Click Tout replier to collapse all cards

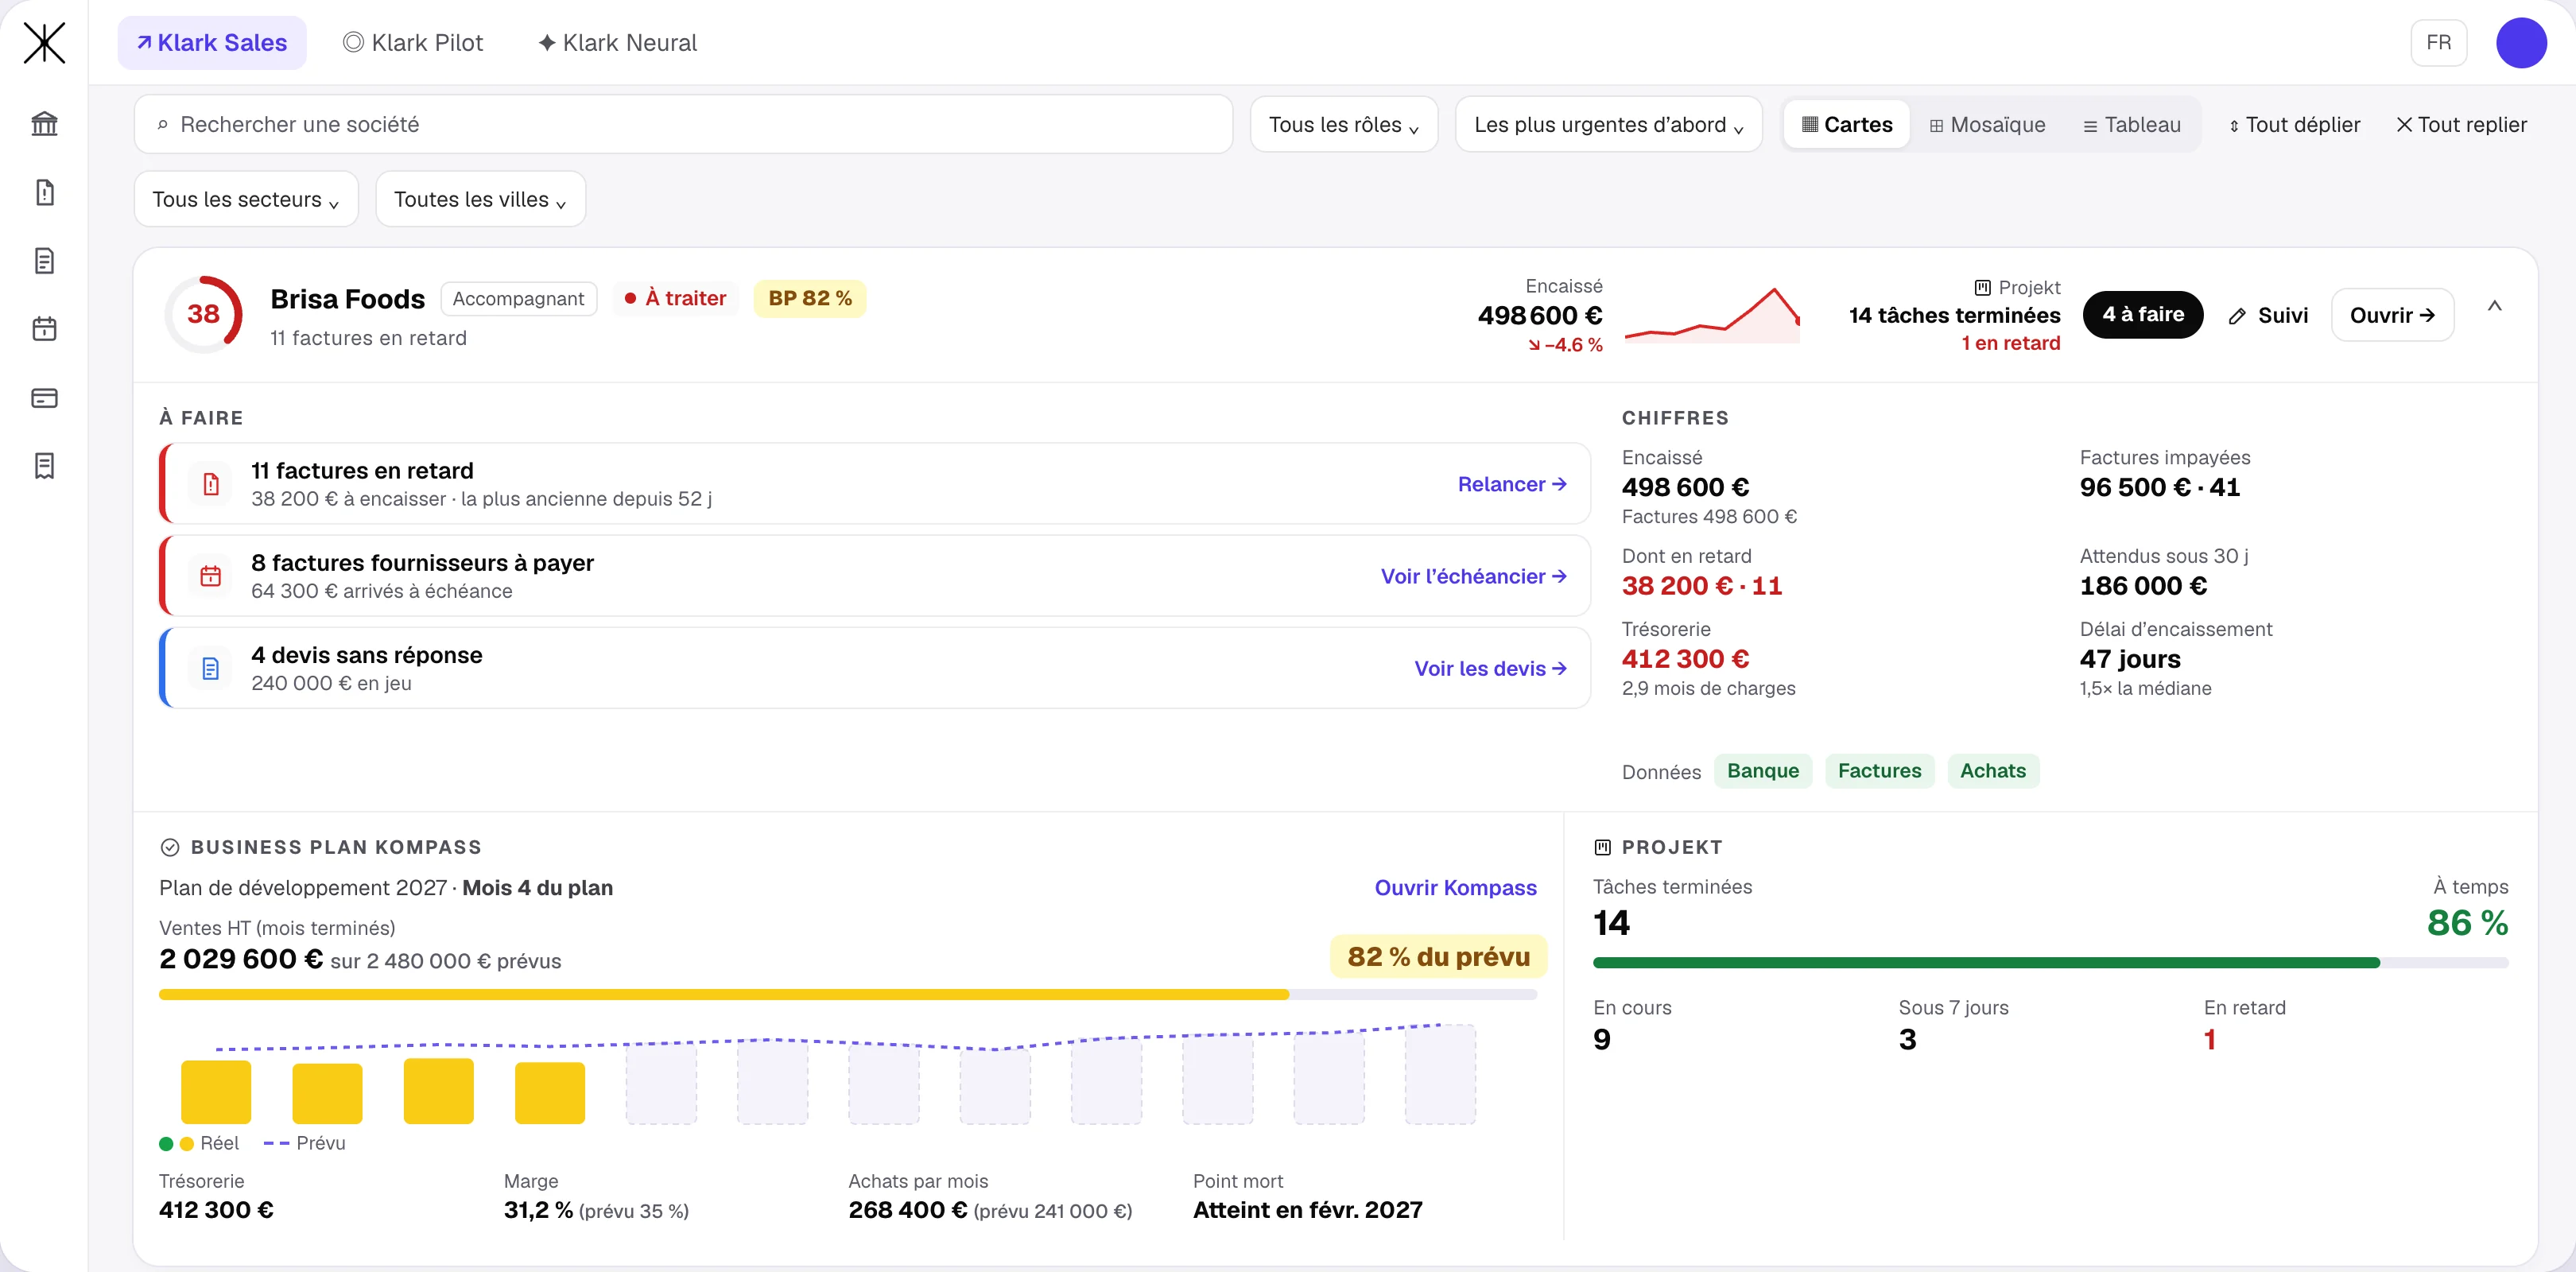[x=2461, y=125]
